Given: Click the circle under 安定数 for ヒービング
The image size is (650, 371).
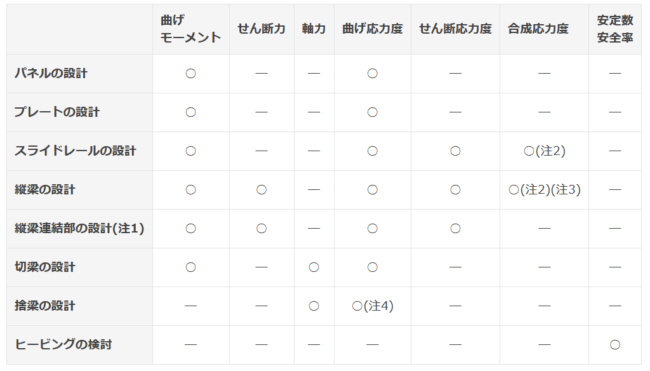Looking at the screenshot, I should (615, 344).
